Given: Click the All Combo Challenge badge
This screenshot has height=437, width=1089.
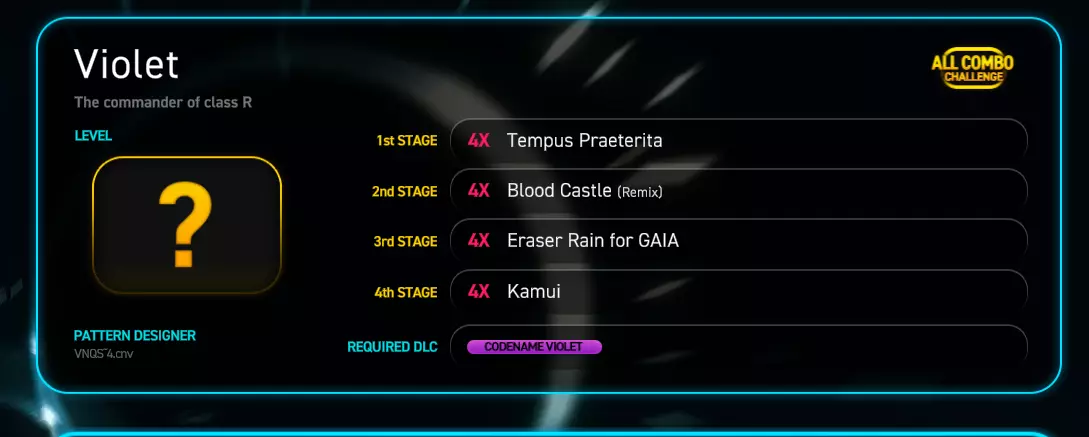Looking at the screenshot, I should [x=972, y=69].
